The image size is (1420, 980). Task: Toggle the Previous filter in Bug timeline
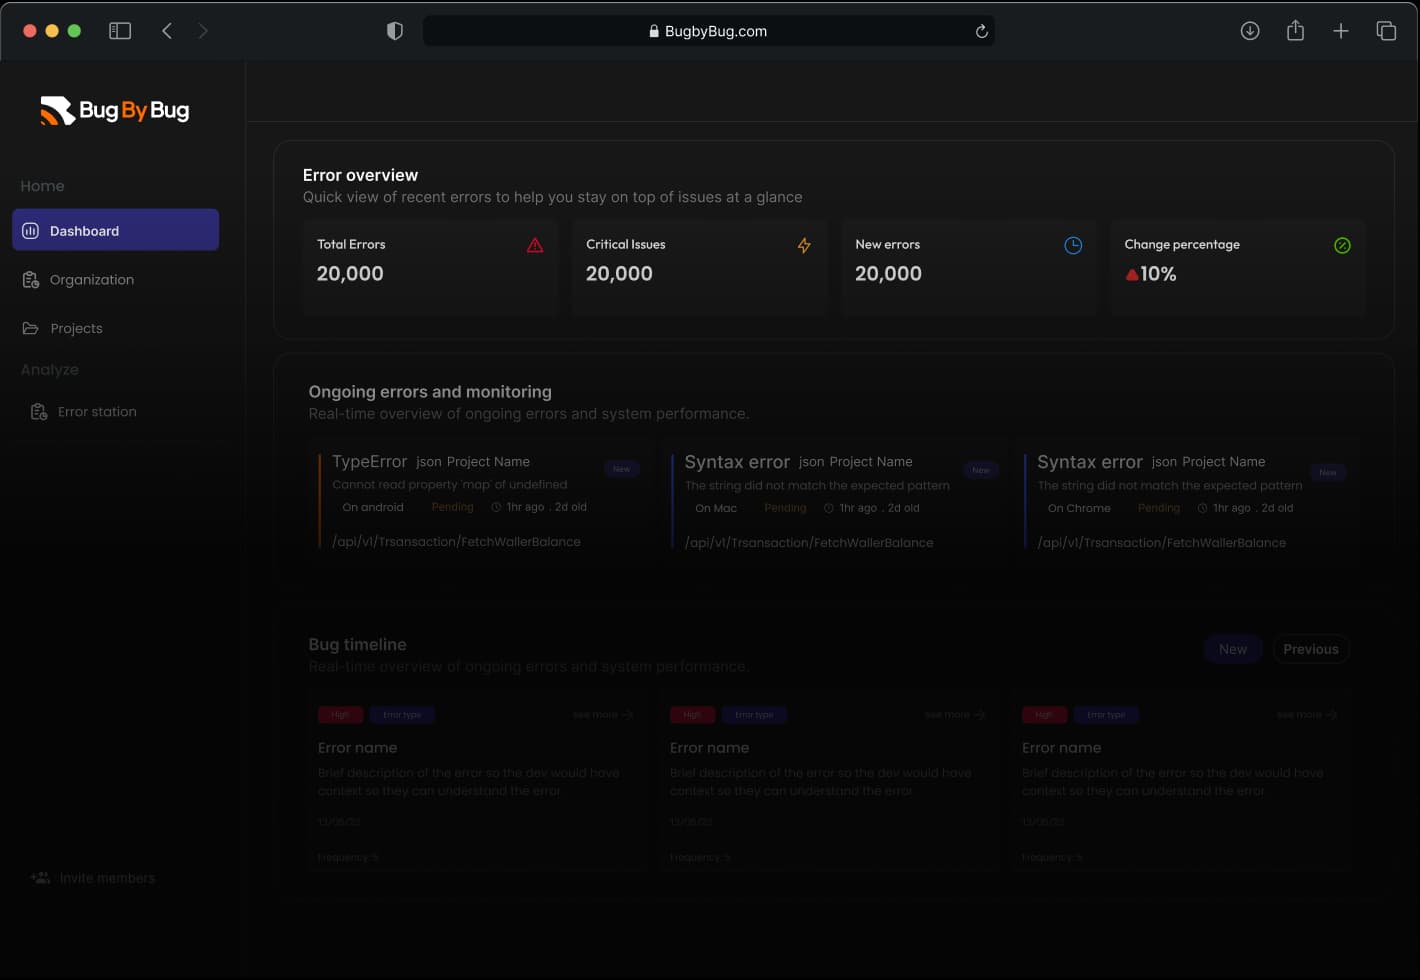point(1310,648)
